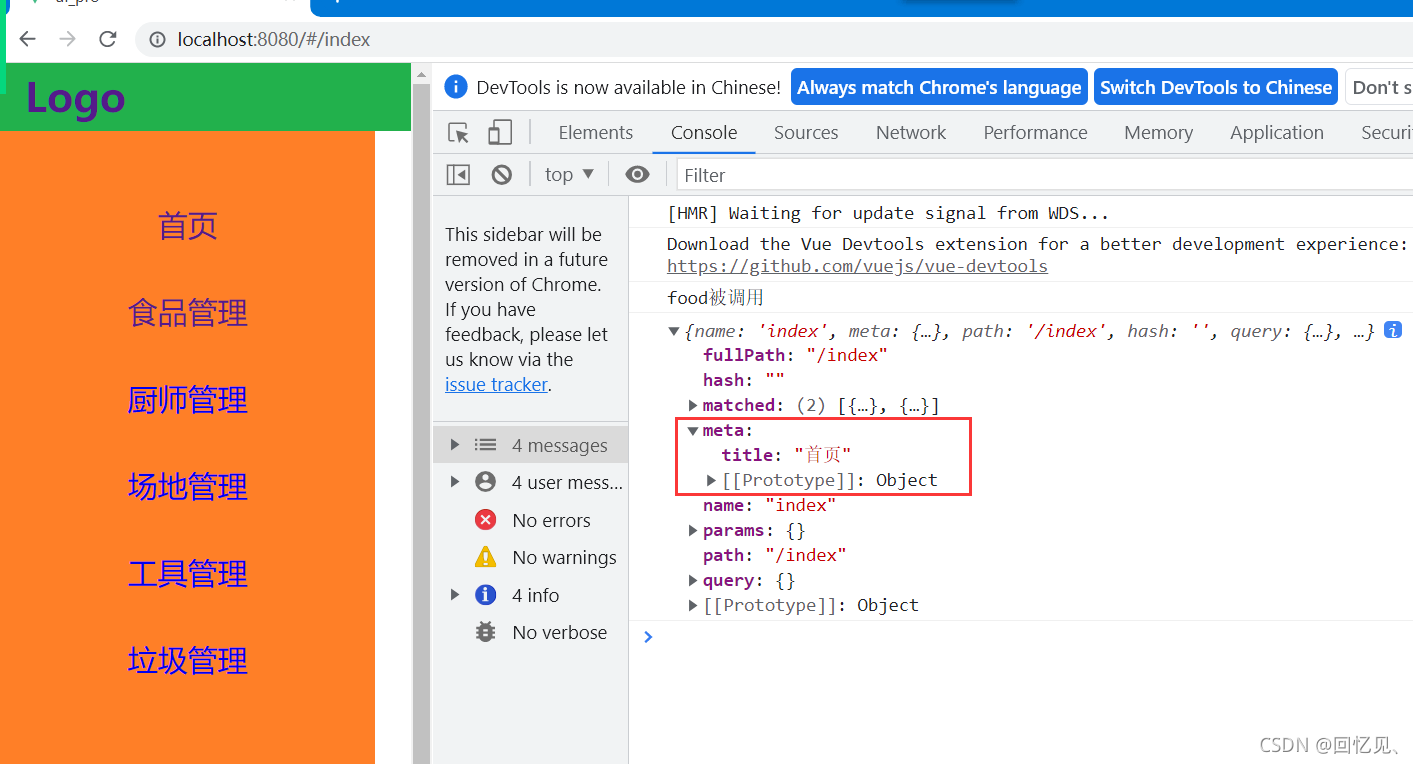Viewport: 1413px width, 764px height.
Task: Open the issue tracker link
Action: pos(496,384)
